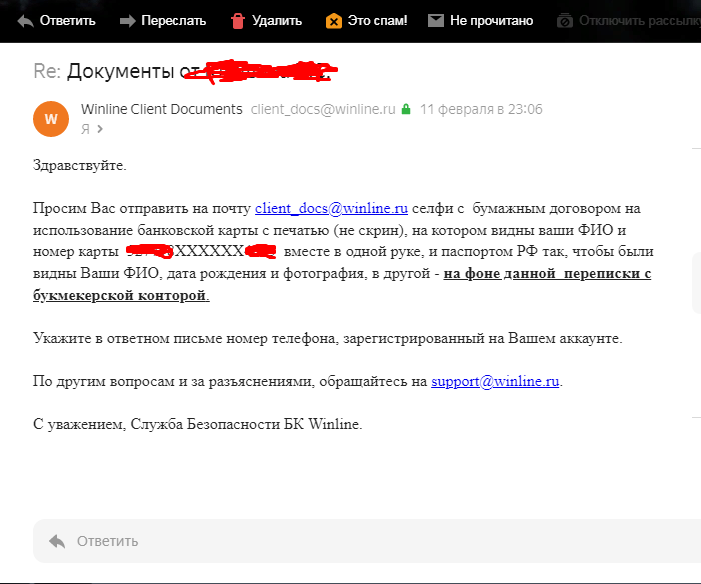Mark the email as spam with Это спам!
The width and height of the screenshot is (701, 584).
(x=334, y=20)
